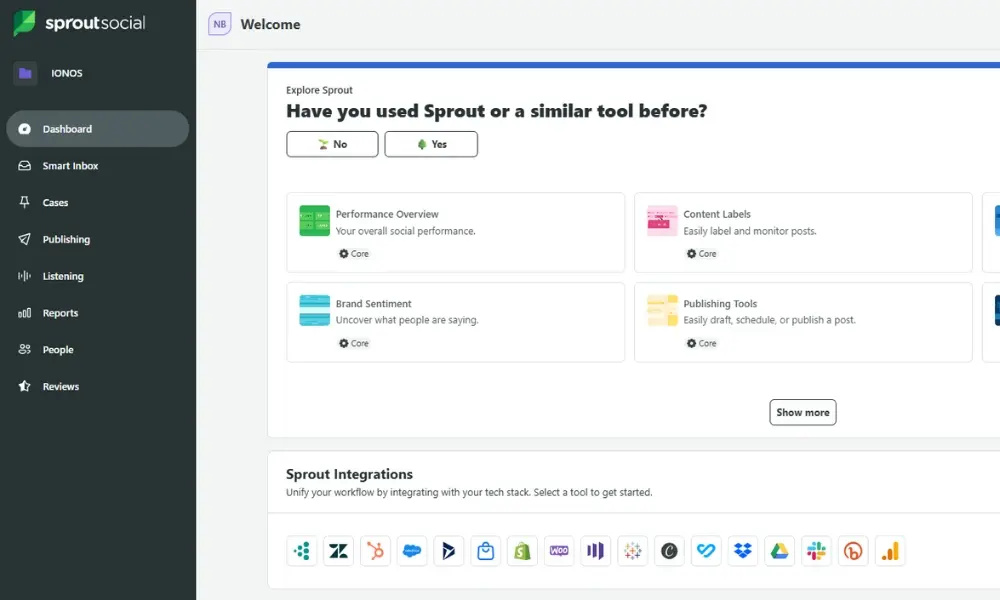Open Listening from the sidebar
Viewport: 1000px width, 600px height.
[63, 276]
